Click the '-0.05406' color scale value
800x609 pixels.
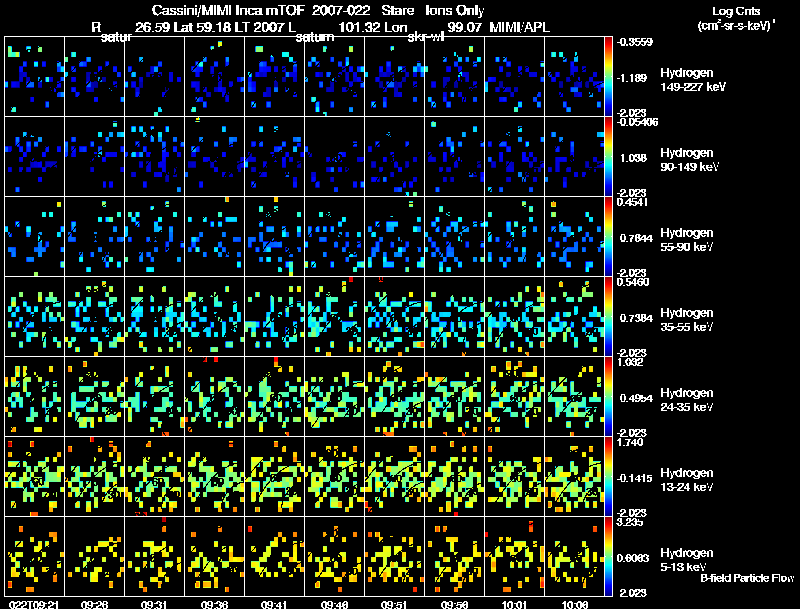point(637,122)
